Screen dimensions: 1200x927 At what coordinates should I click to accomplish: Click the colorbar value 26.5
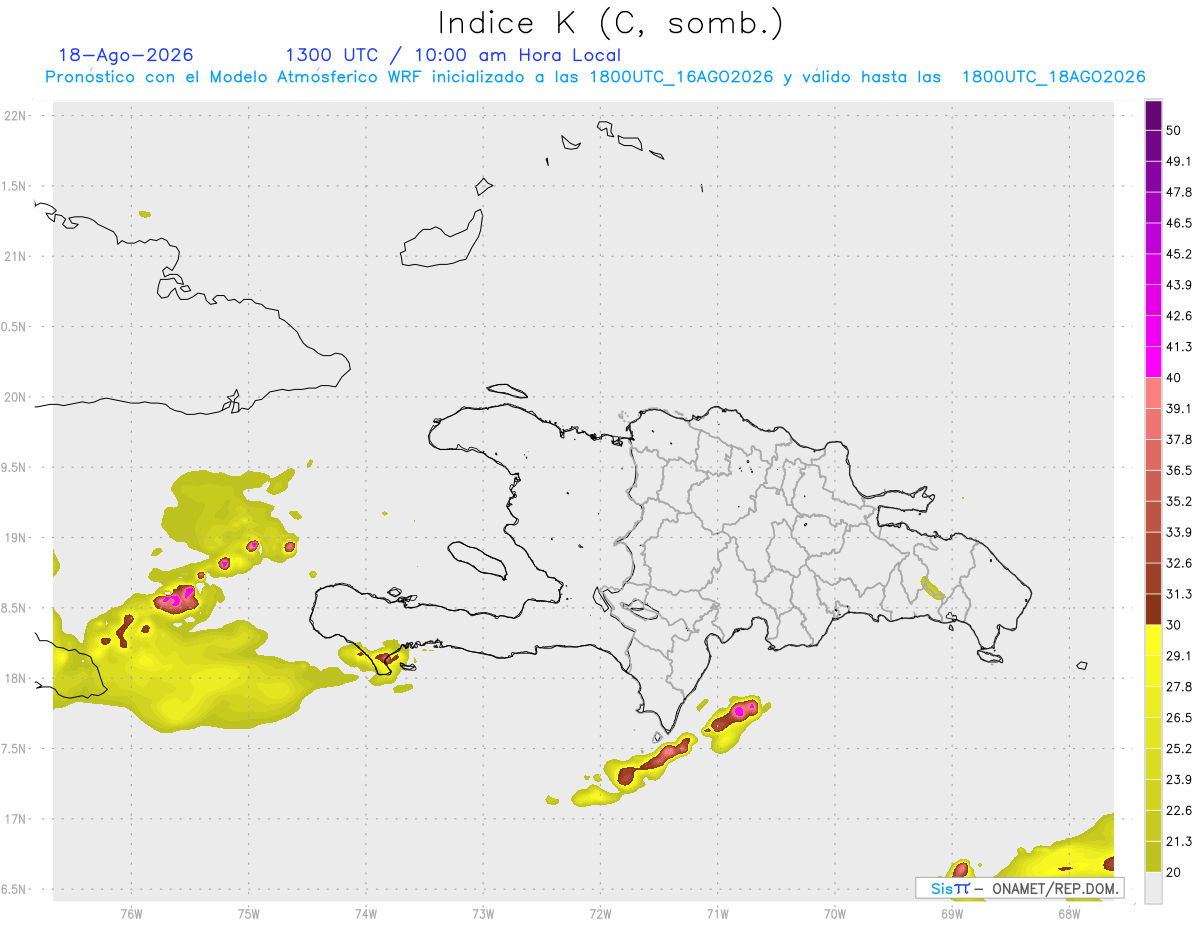coord(1180,718)
